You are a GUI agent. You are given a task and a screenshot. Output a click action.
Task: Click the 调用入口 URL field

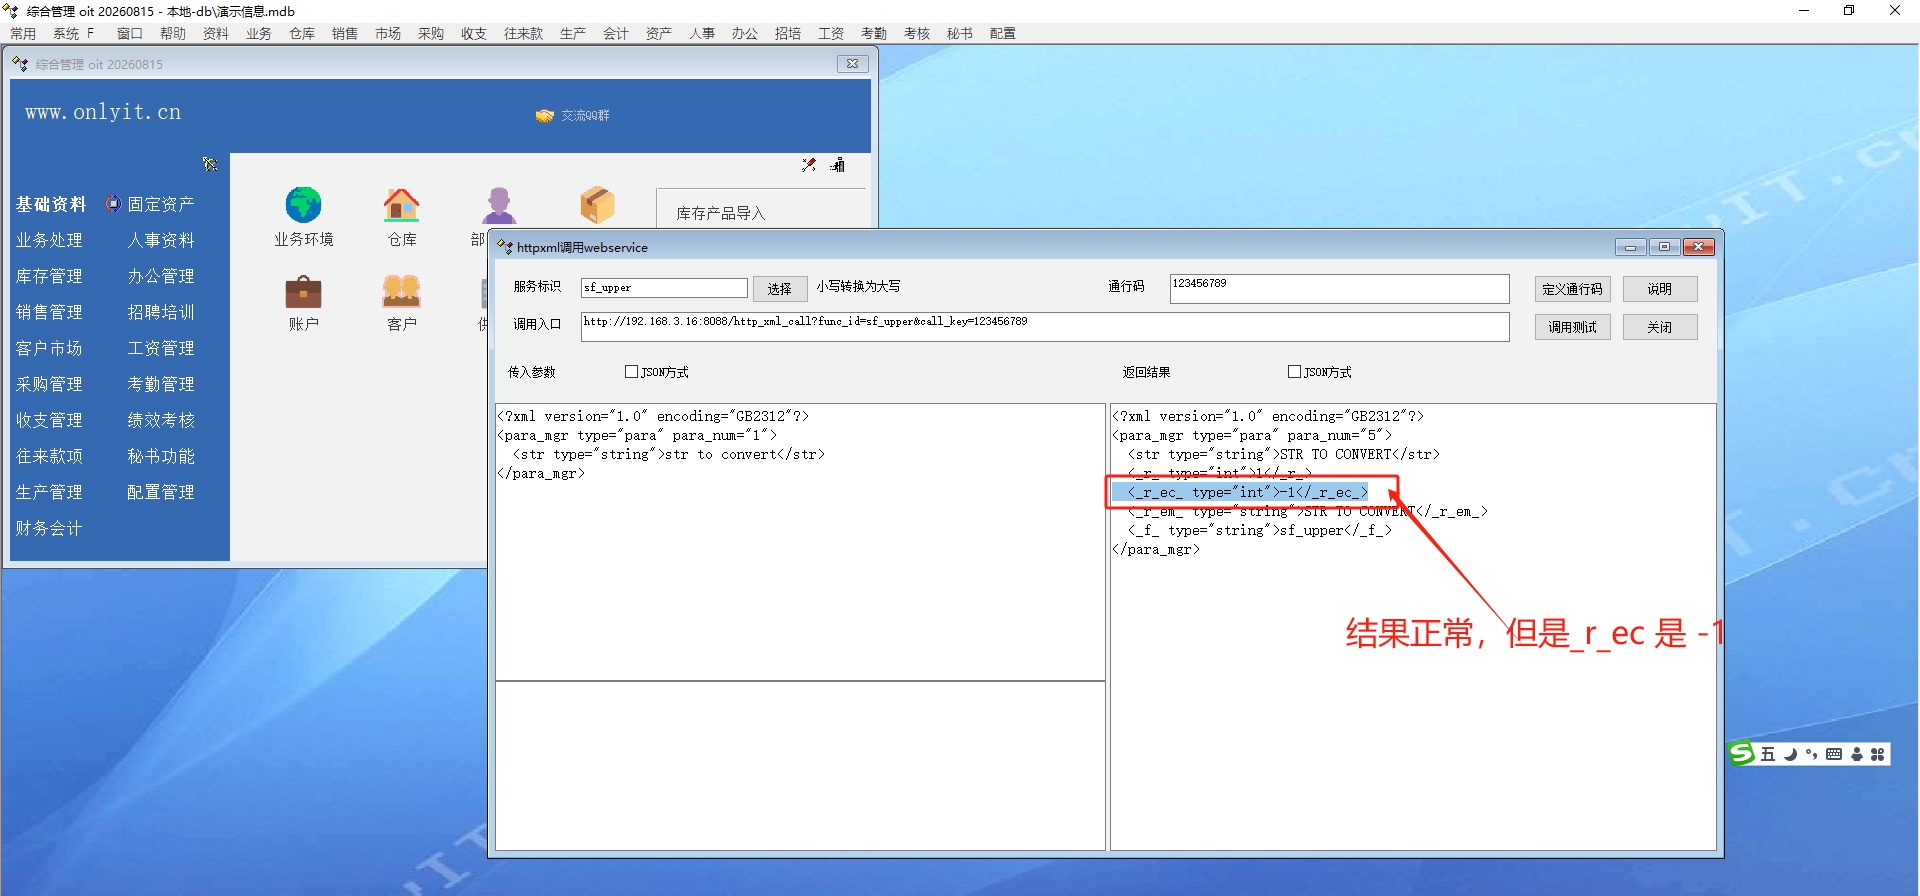[x=1045, y=327]
